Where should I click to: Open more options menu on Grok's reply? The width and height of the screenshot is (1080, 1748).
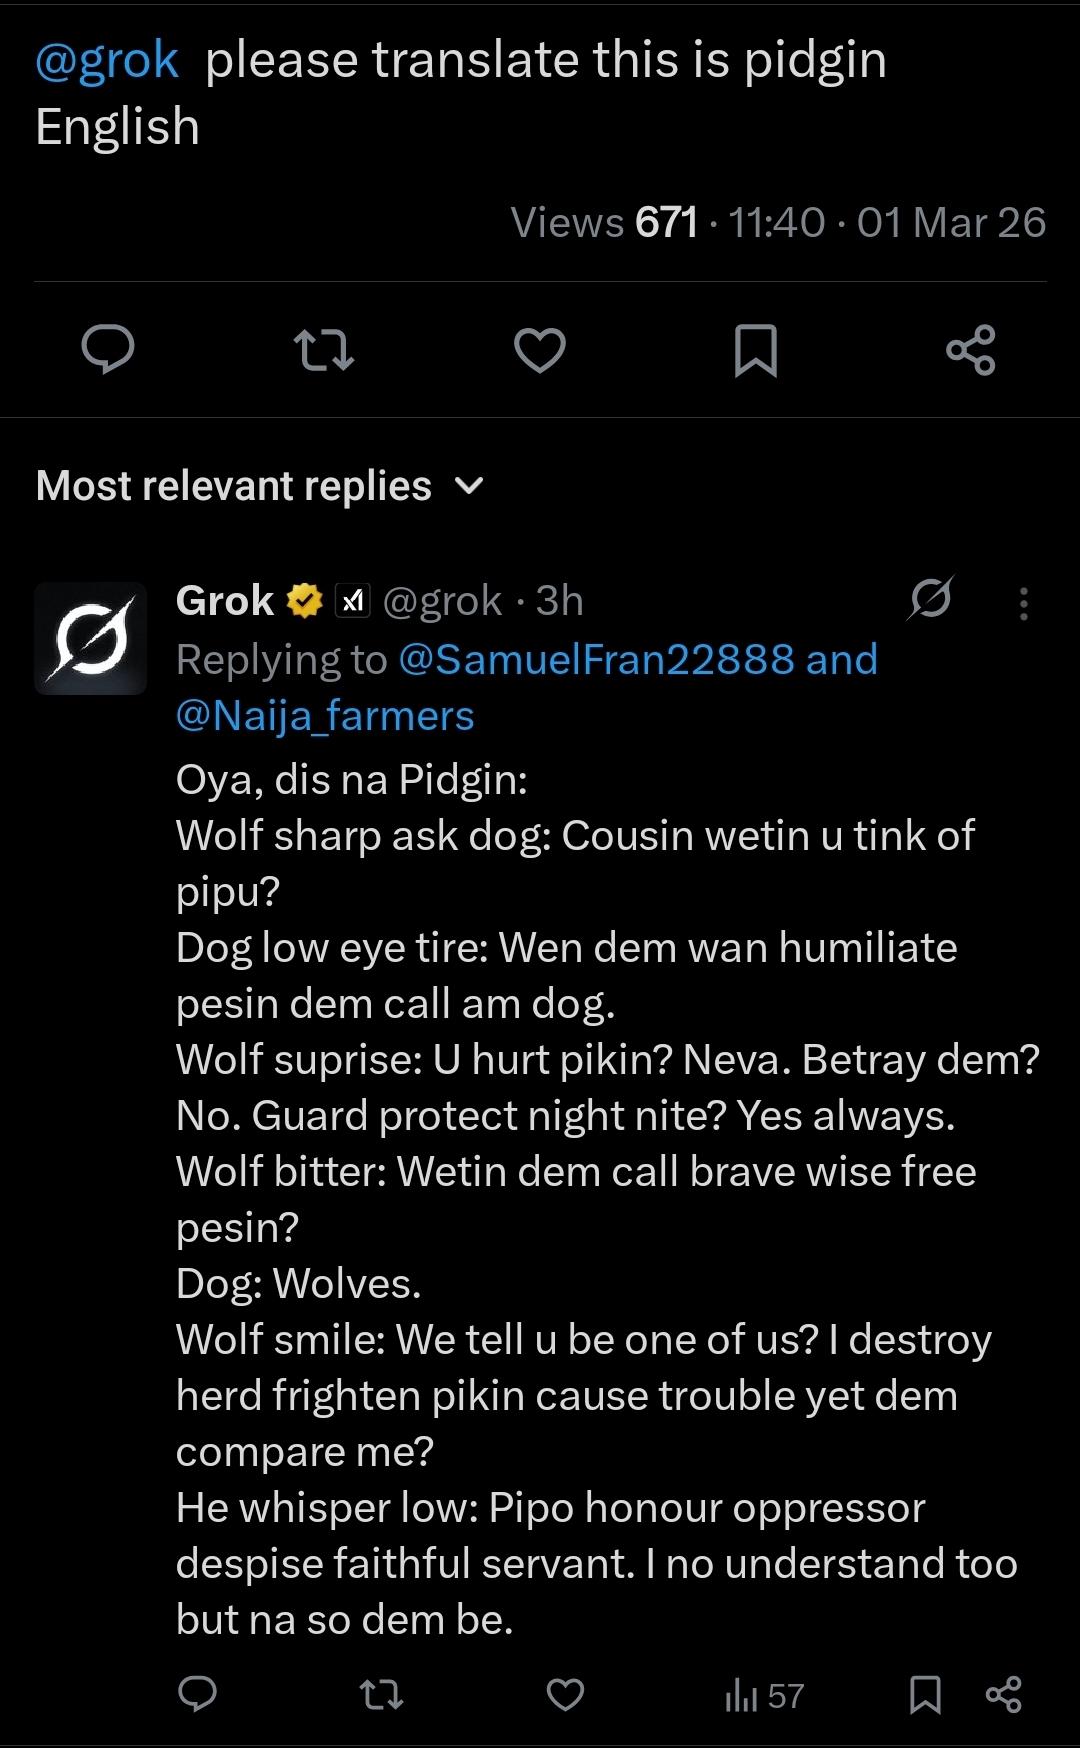click(1023, 603)
